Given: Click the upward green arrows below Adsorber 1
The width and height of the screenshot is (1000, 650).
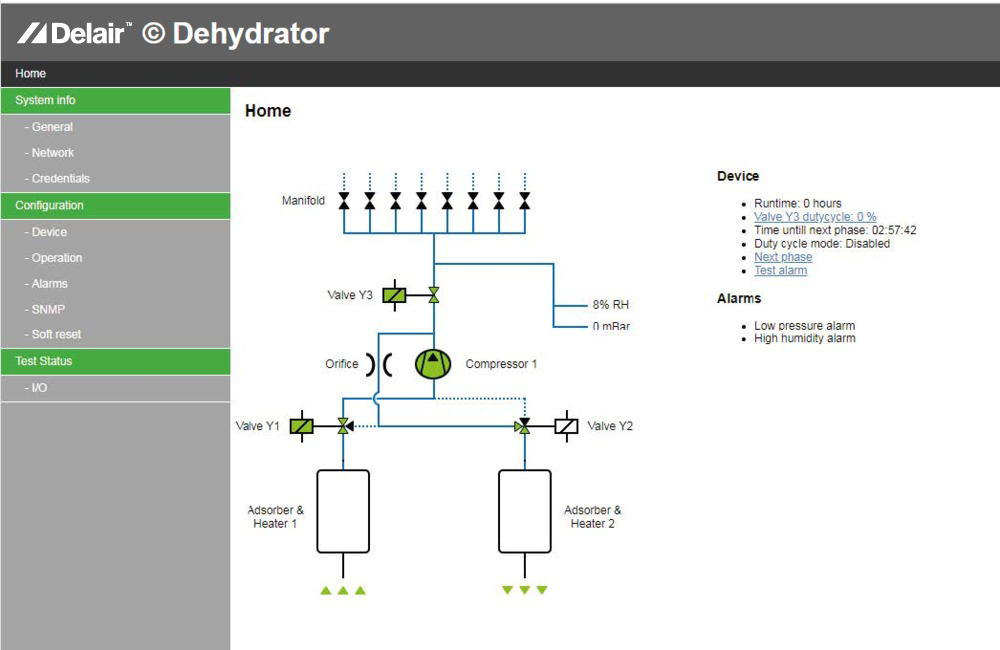Looking at the screenshot, I should pos(343,591).
